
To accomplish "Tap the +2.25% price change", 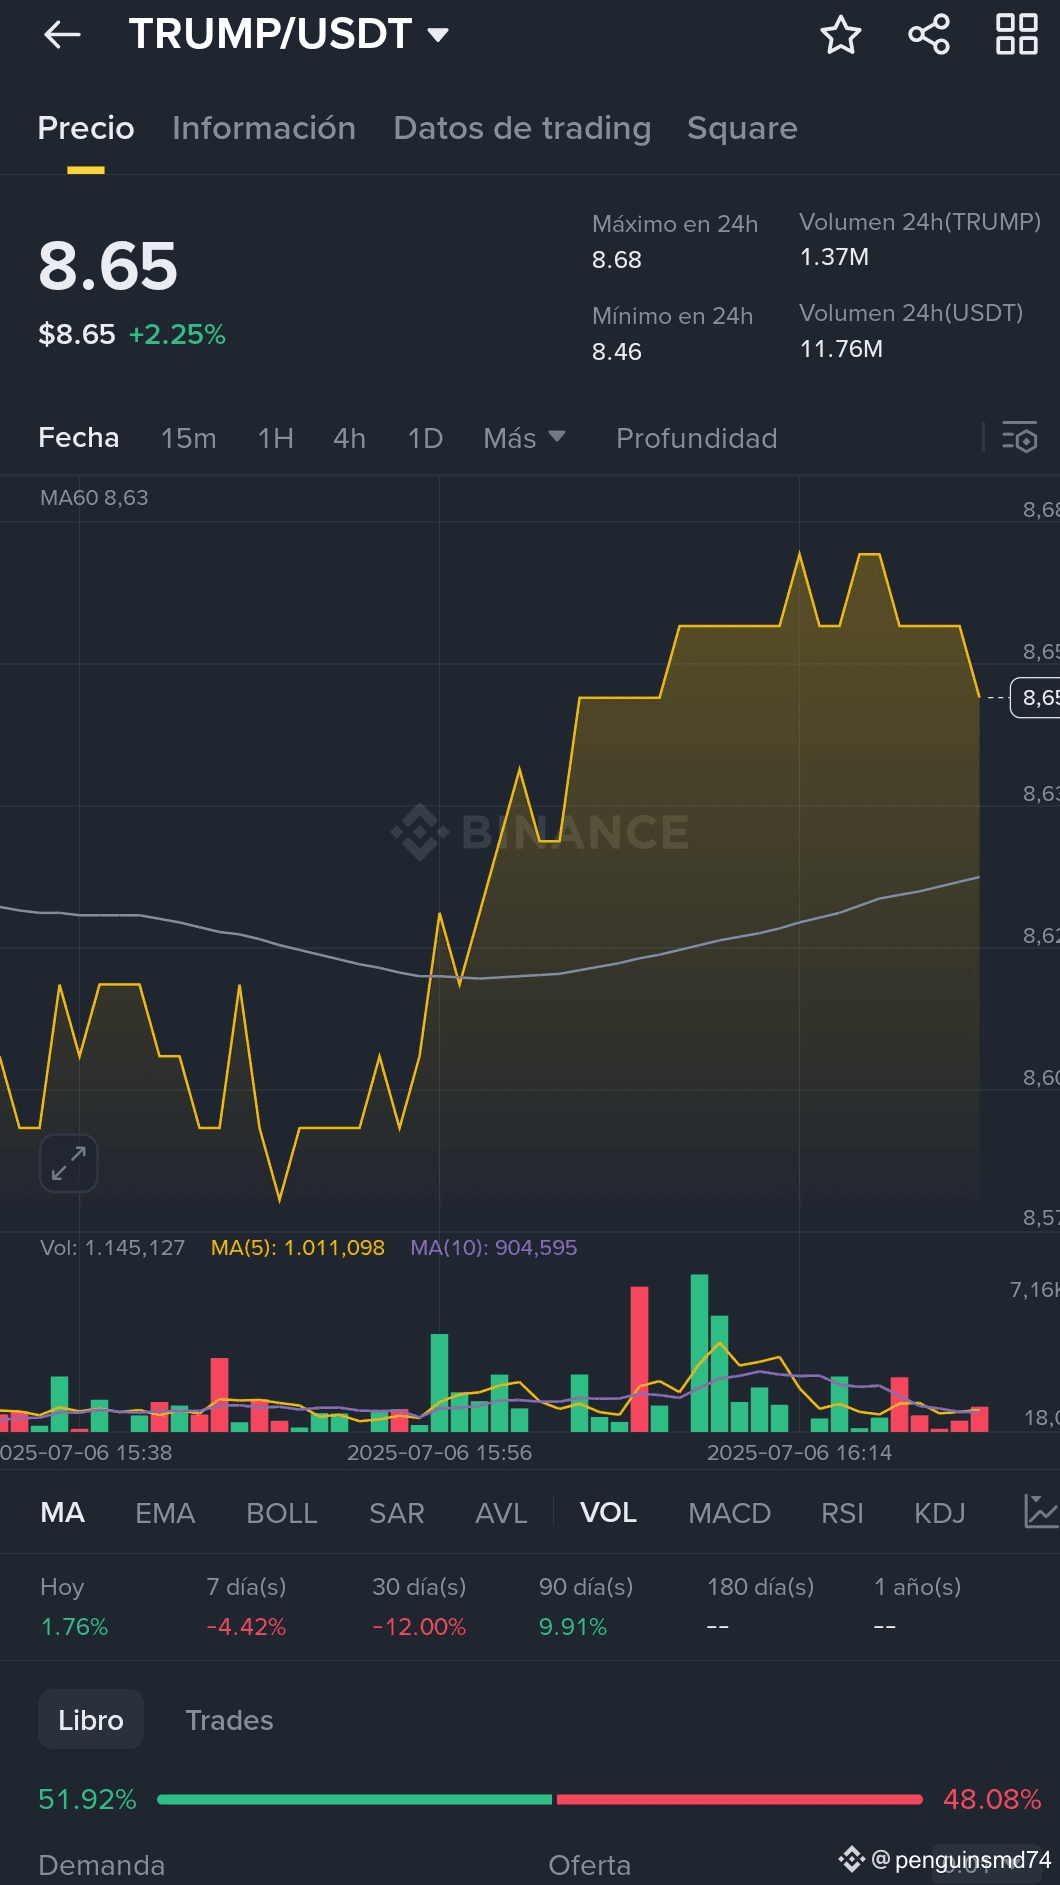I will pyautogui.click(x=177, y=334).
